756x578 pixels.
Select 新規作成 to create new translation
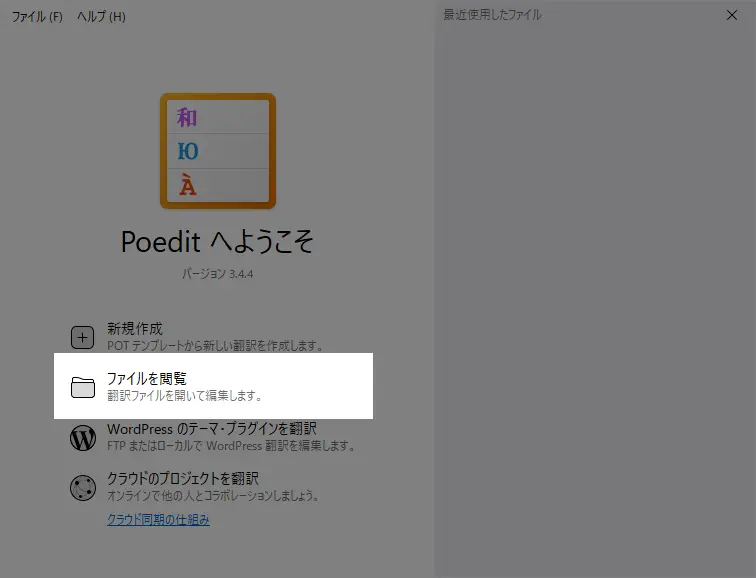(135, 329)
